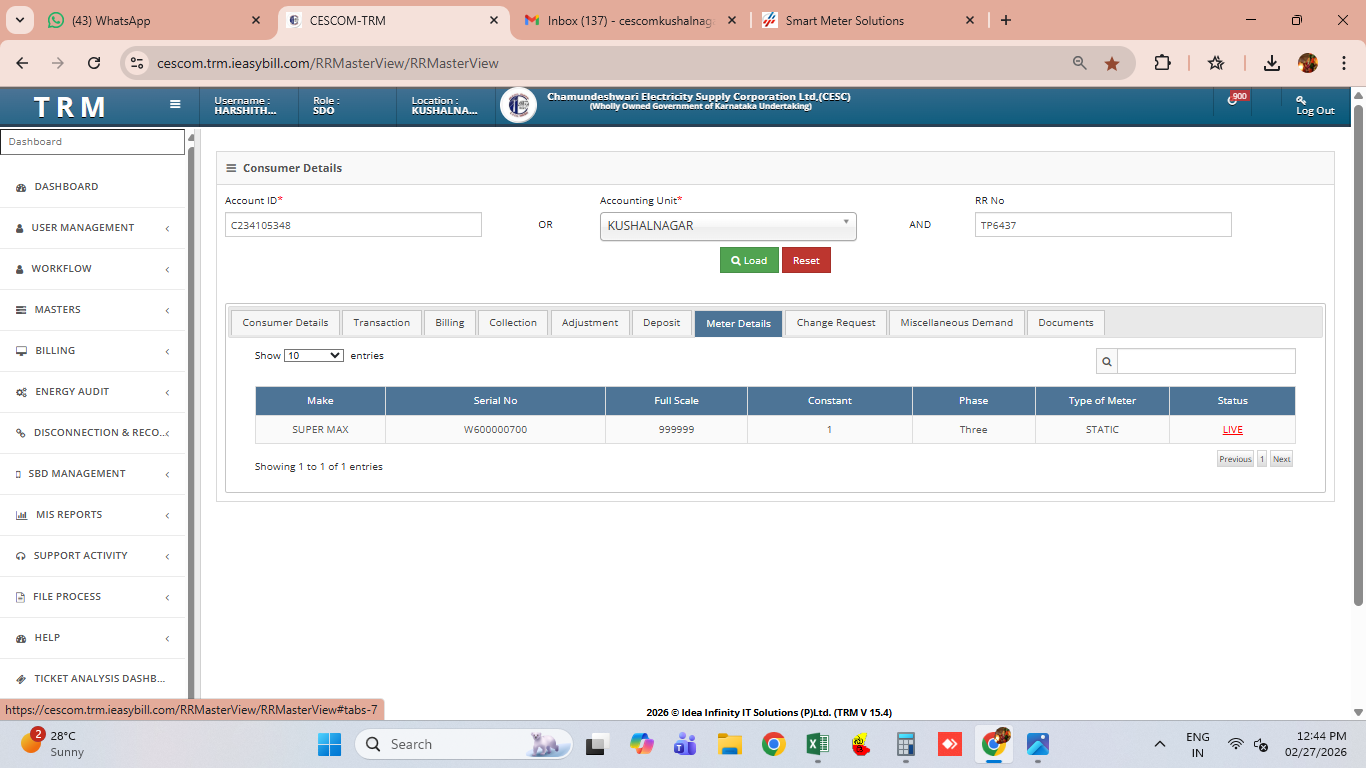
Task: Switch to the Deposit tab
Action: (662, 323)
